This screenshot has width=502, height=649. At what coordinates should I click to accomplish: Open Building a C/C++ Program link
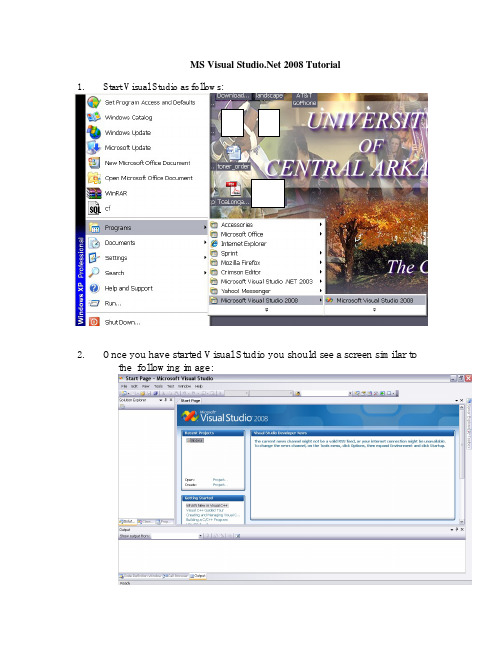207,519
